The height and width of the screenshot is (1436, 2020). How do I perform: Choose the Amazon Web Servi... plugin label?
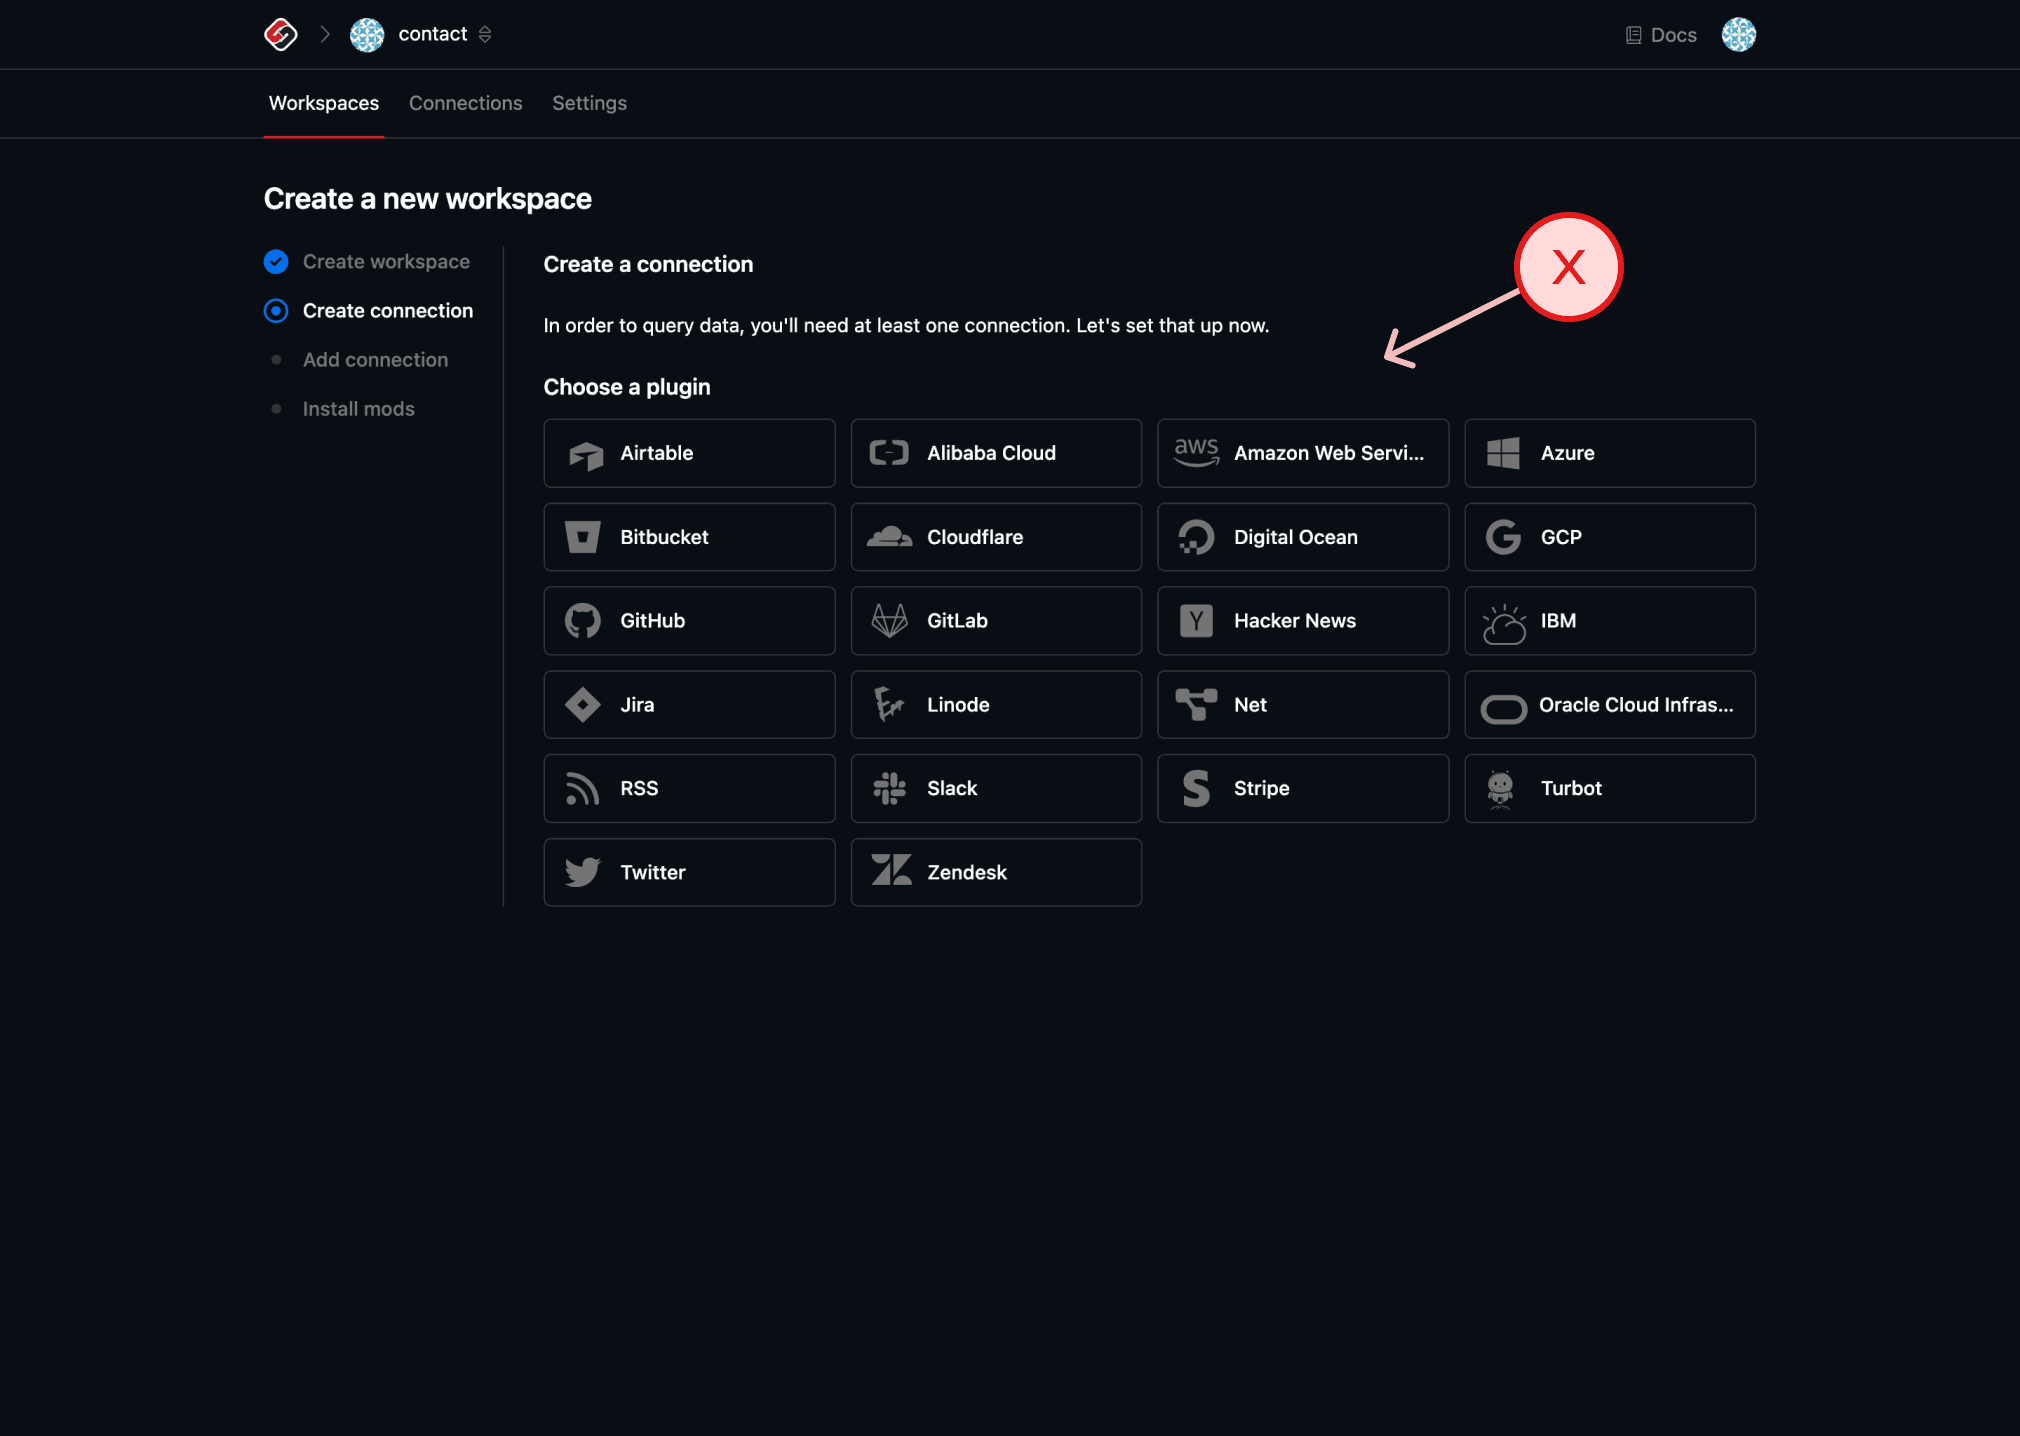coord(1329,453)
